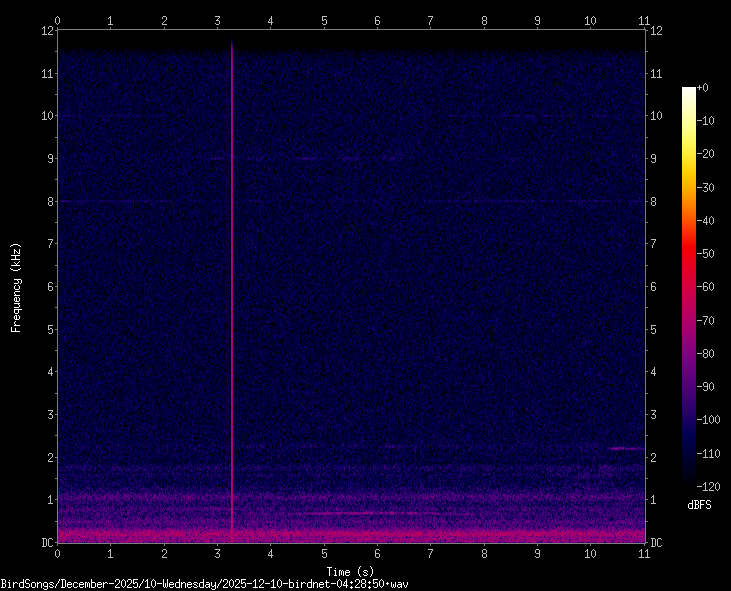
Task: Click the 0 second tick on top axis
Action: point(57,19)
